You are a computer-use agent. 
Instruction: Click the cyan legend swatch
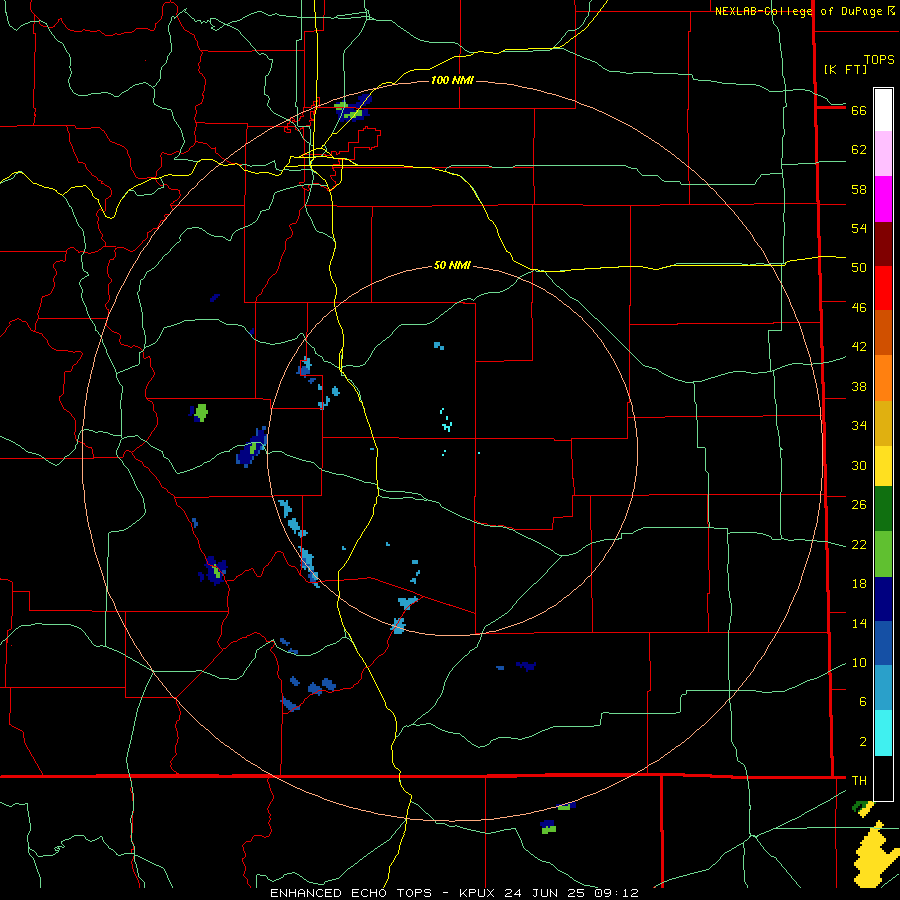coord(883,733)
